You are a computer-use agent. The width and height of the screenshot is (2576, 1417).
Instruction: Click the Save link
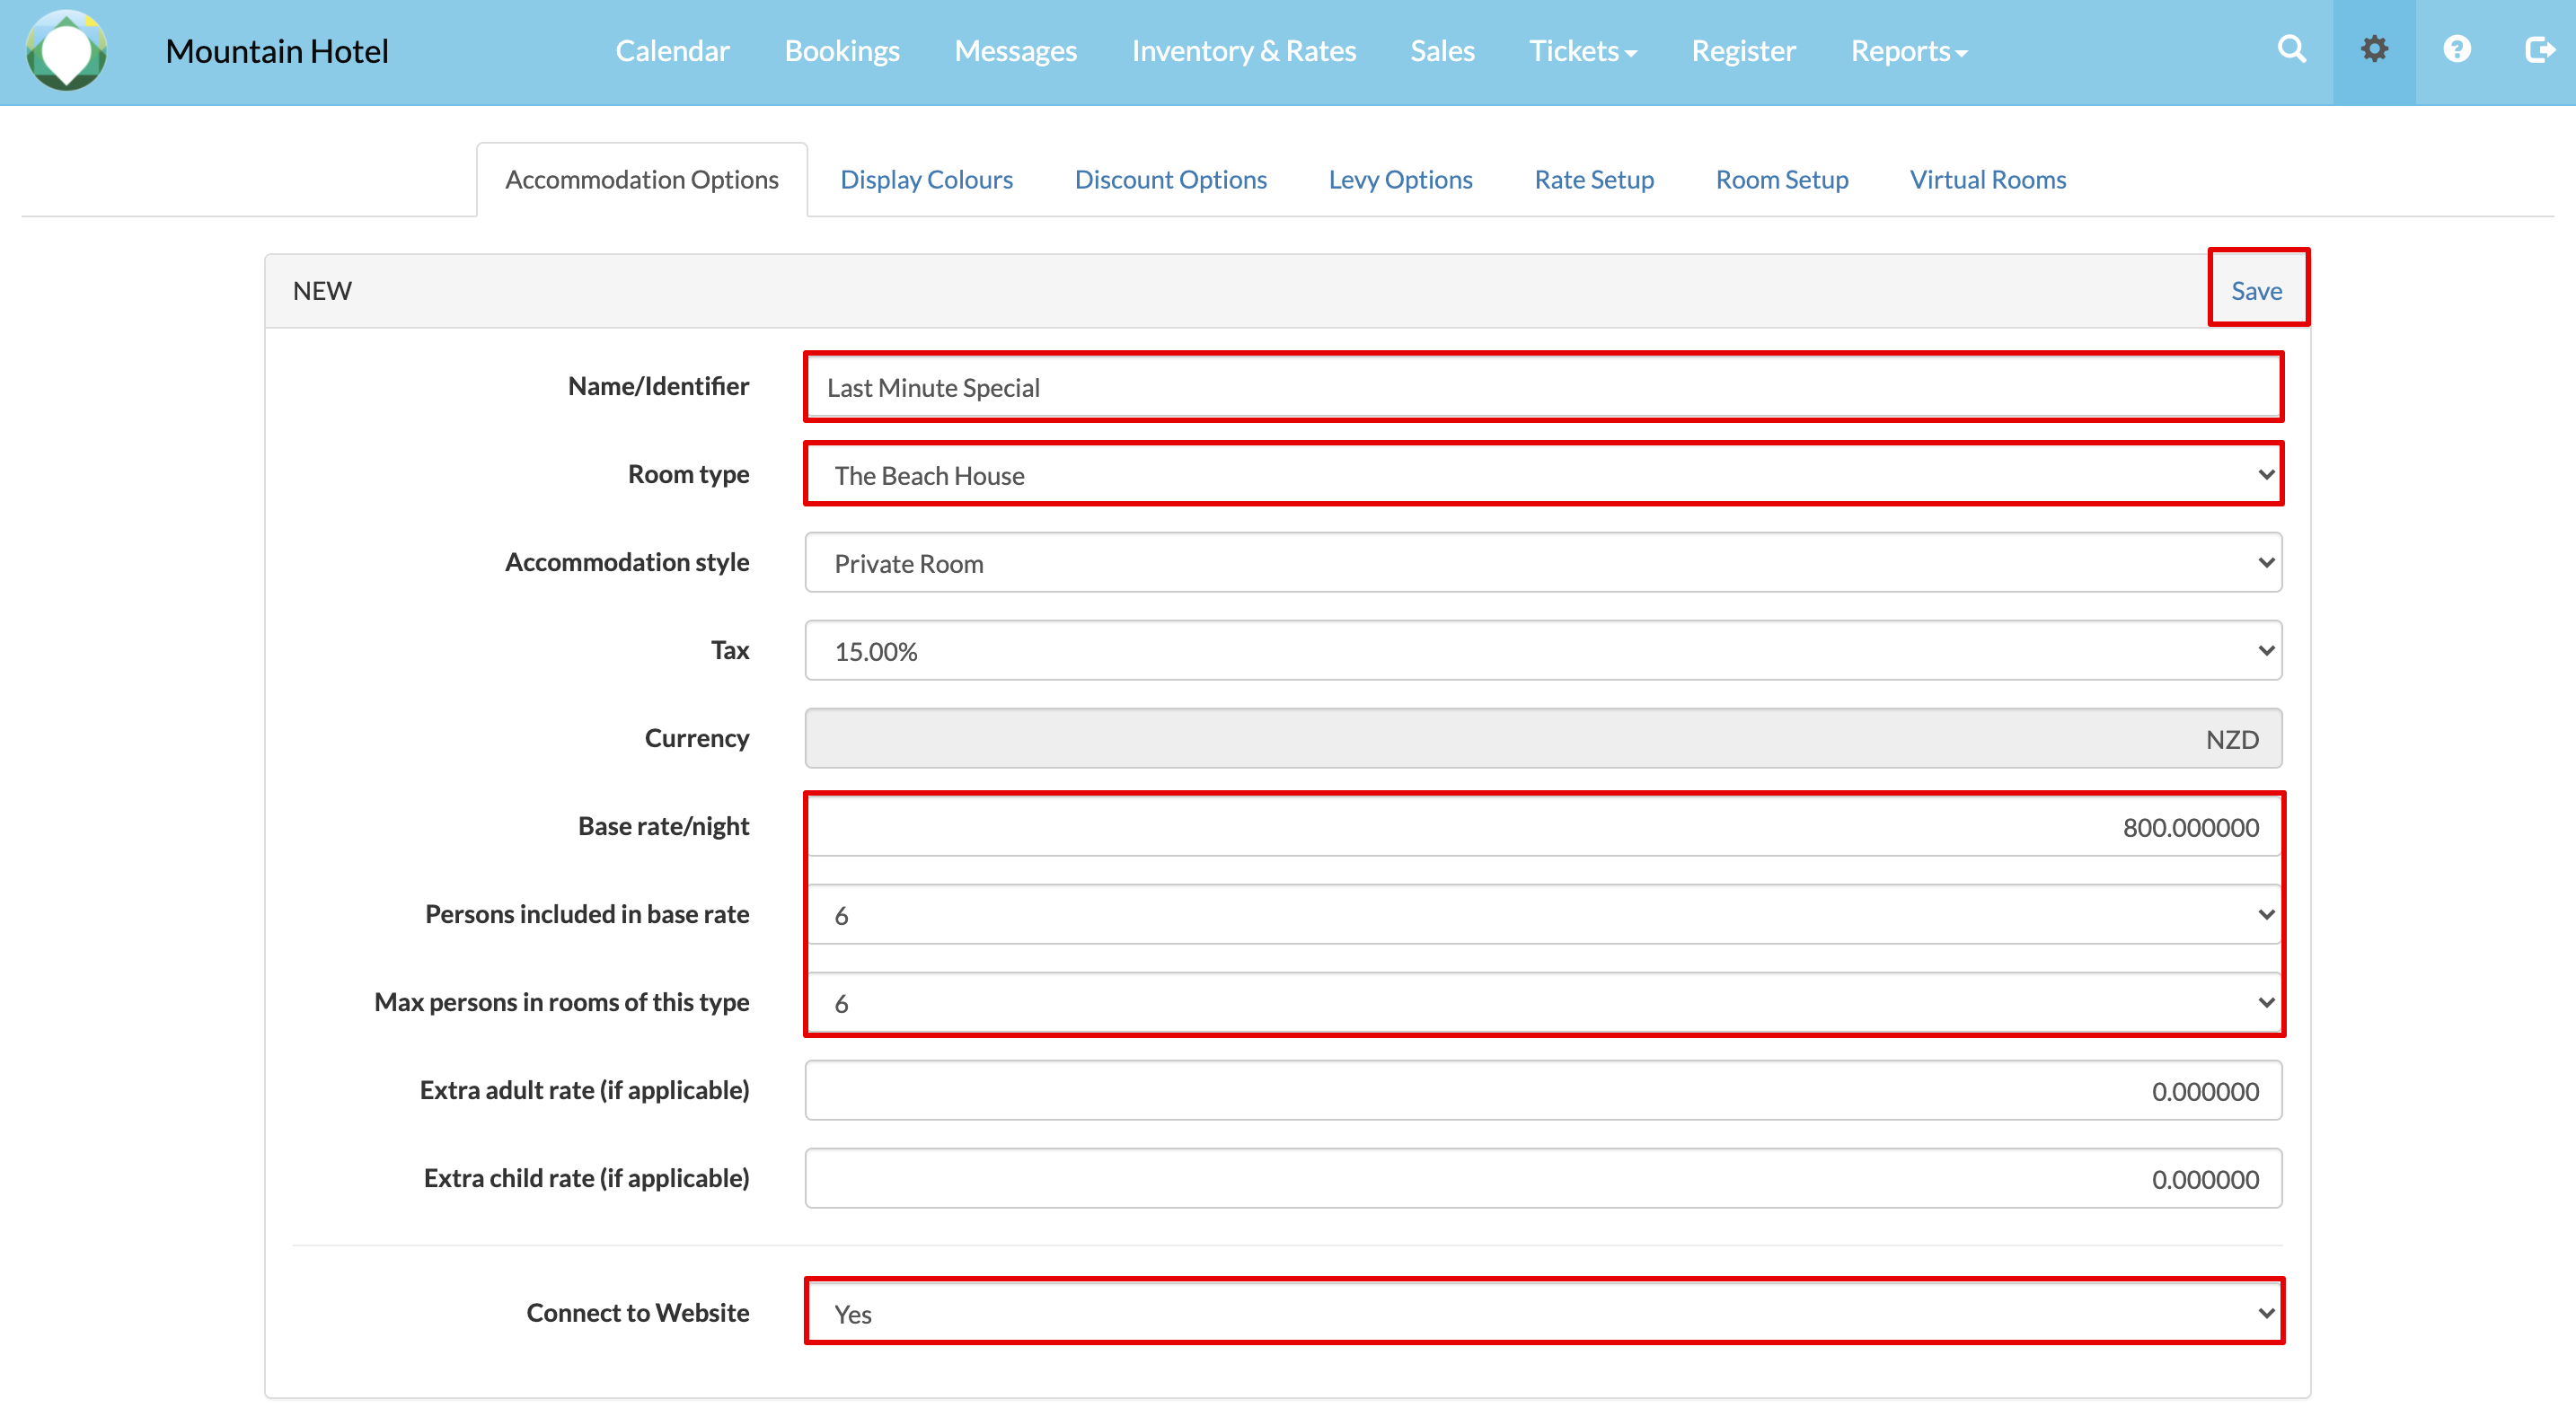pos(2256,291)
